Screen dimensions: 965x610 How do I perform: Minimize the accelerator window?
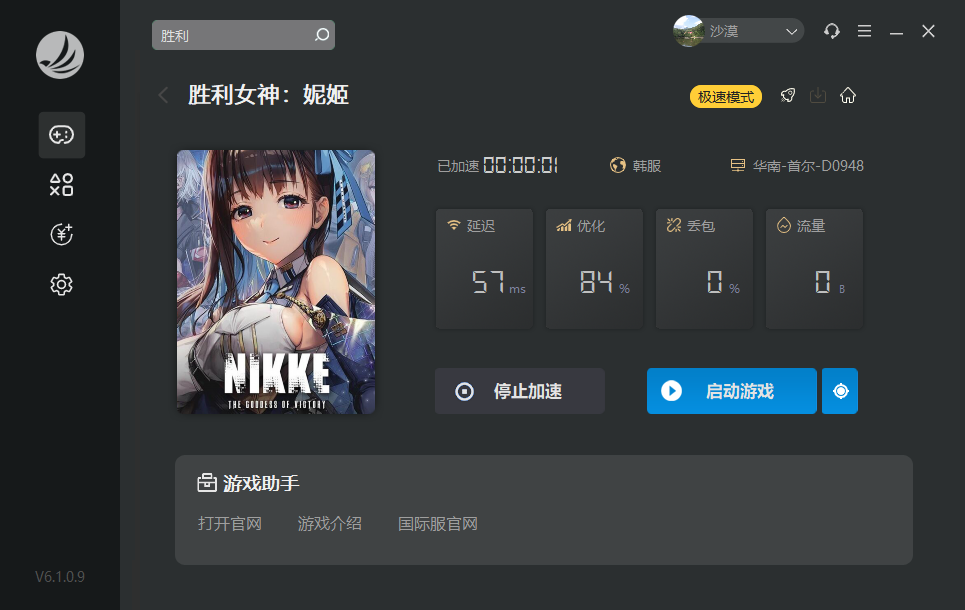pyautogui.click(x=896, y=32)
